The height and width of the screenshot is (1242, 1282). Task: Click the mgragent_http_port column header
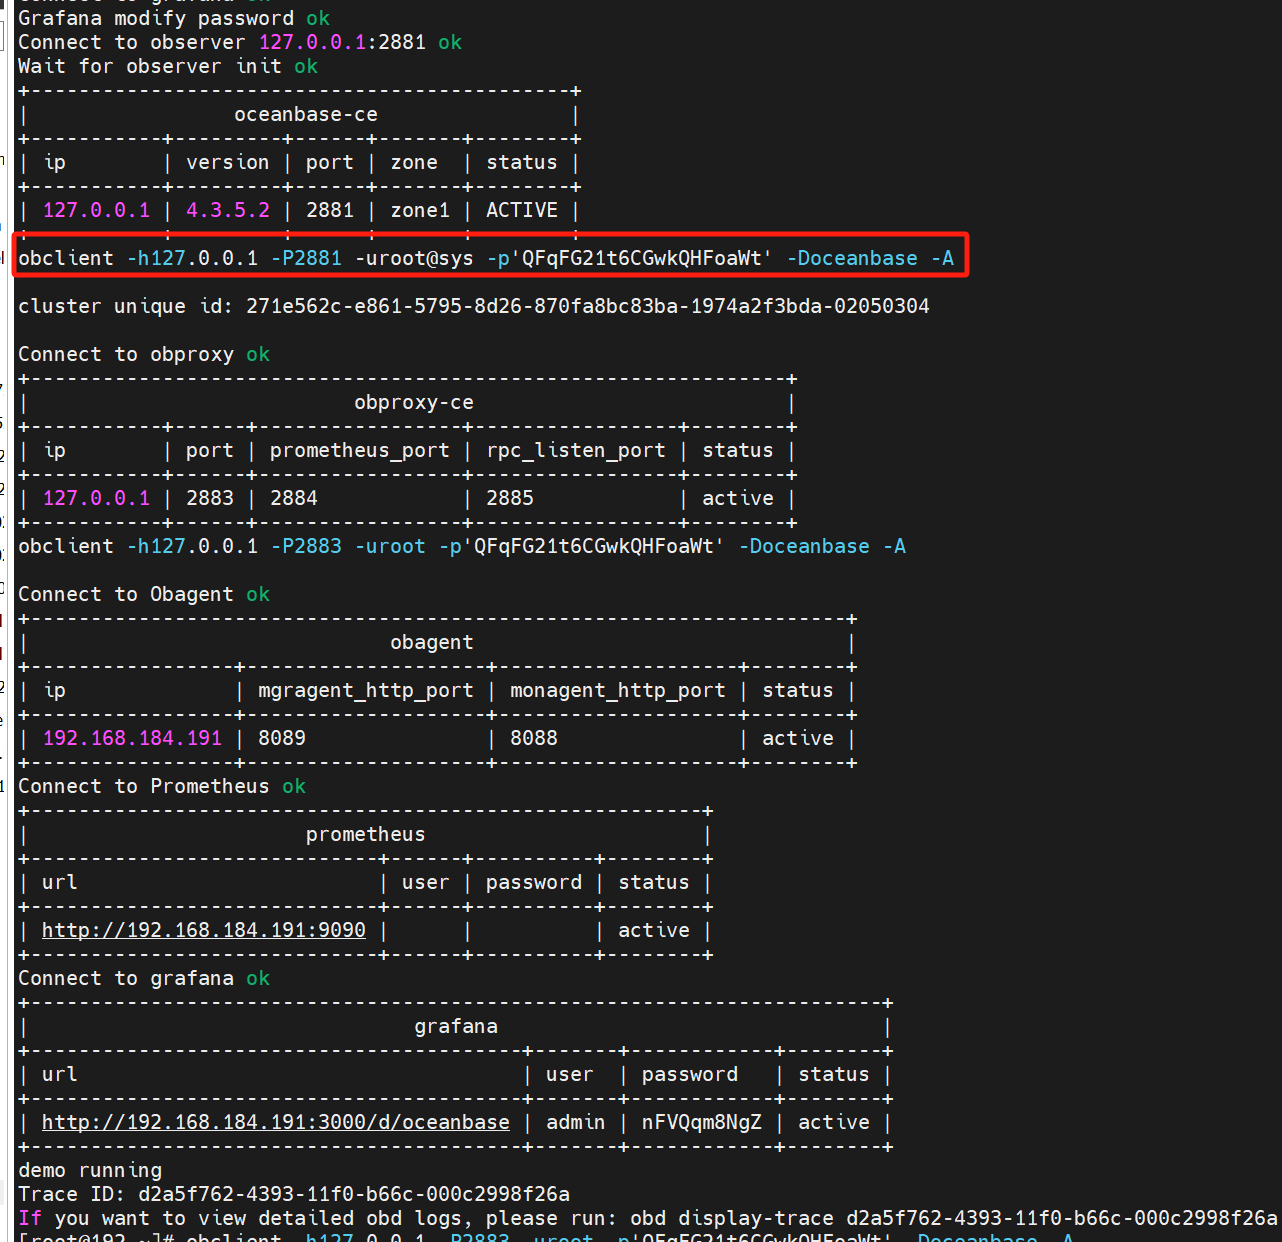[x=366, y=690]
